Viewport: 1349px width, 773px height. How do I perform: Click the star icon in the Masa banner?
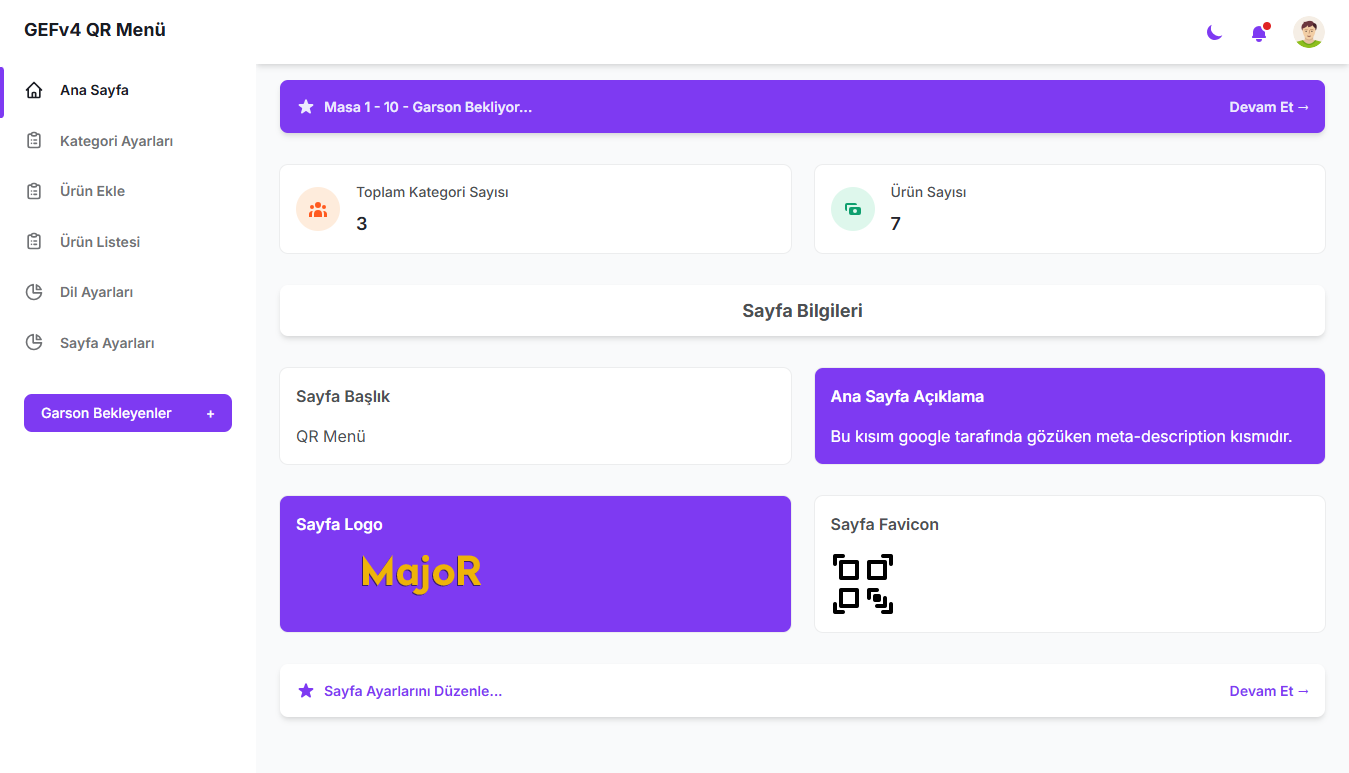tap(306, 107)
